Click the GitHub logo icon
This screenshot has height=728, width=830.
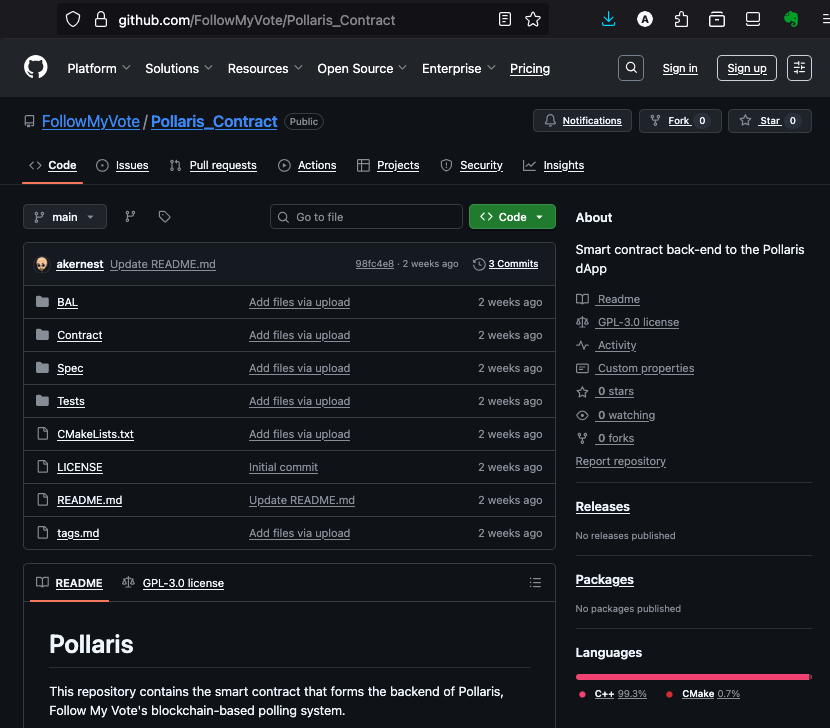36,67
